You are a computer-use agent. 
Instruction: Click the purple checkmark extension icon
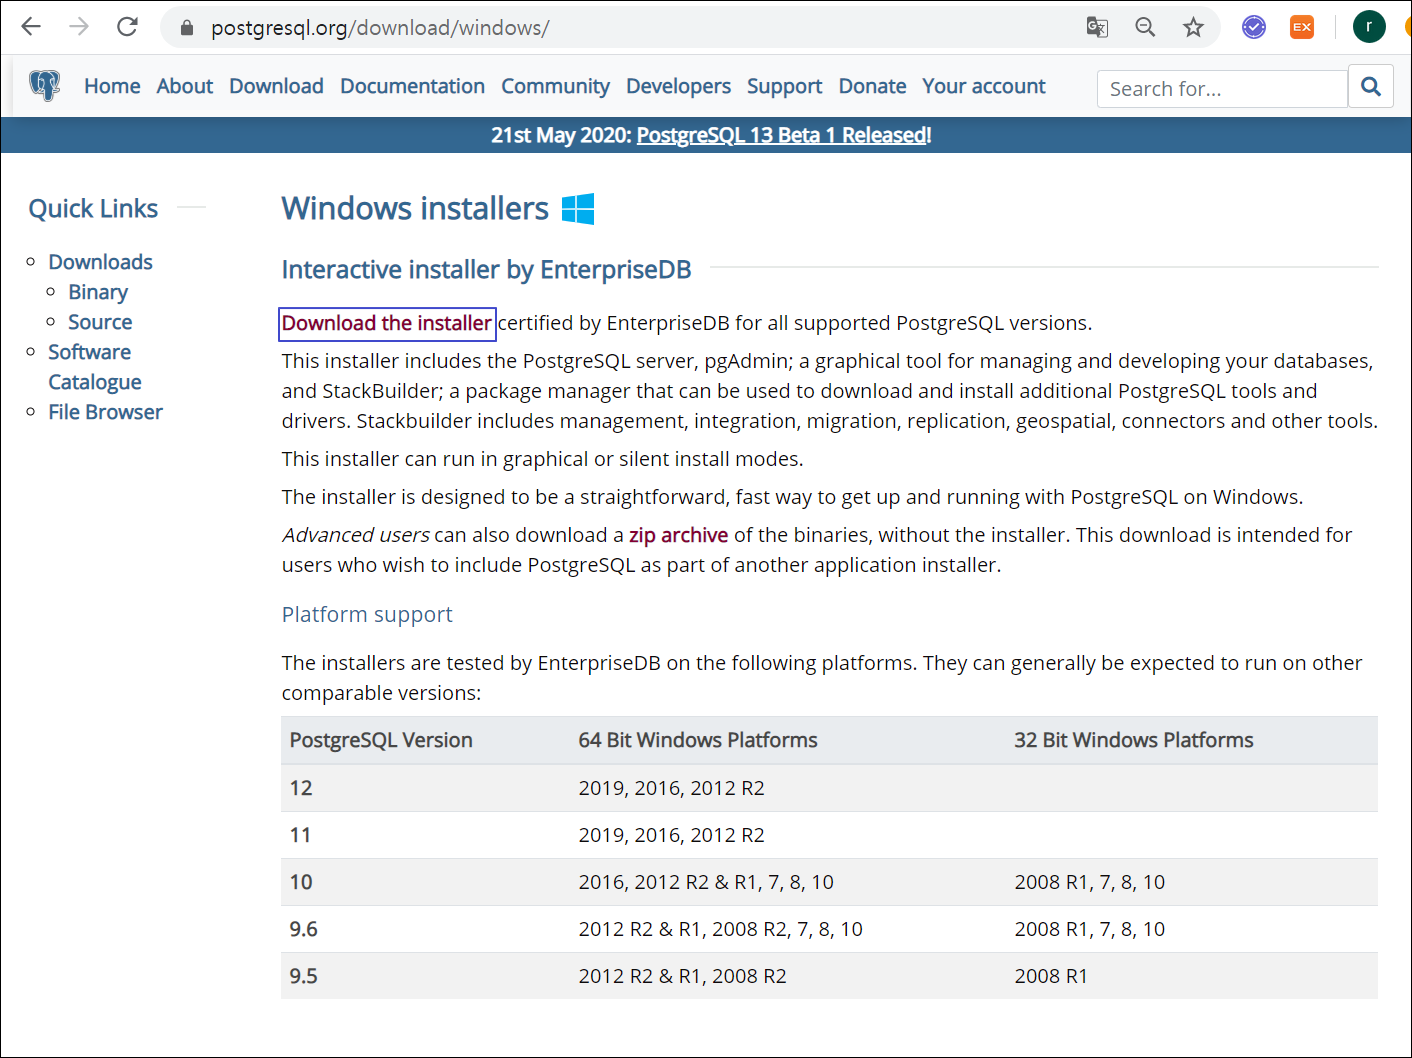click(1254, 28)
